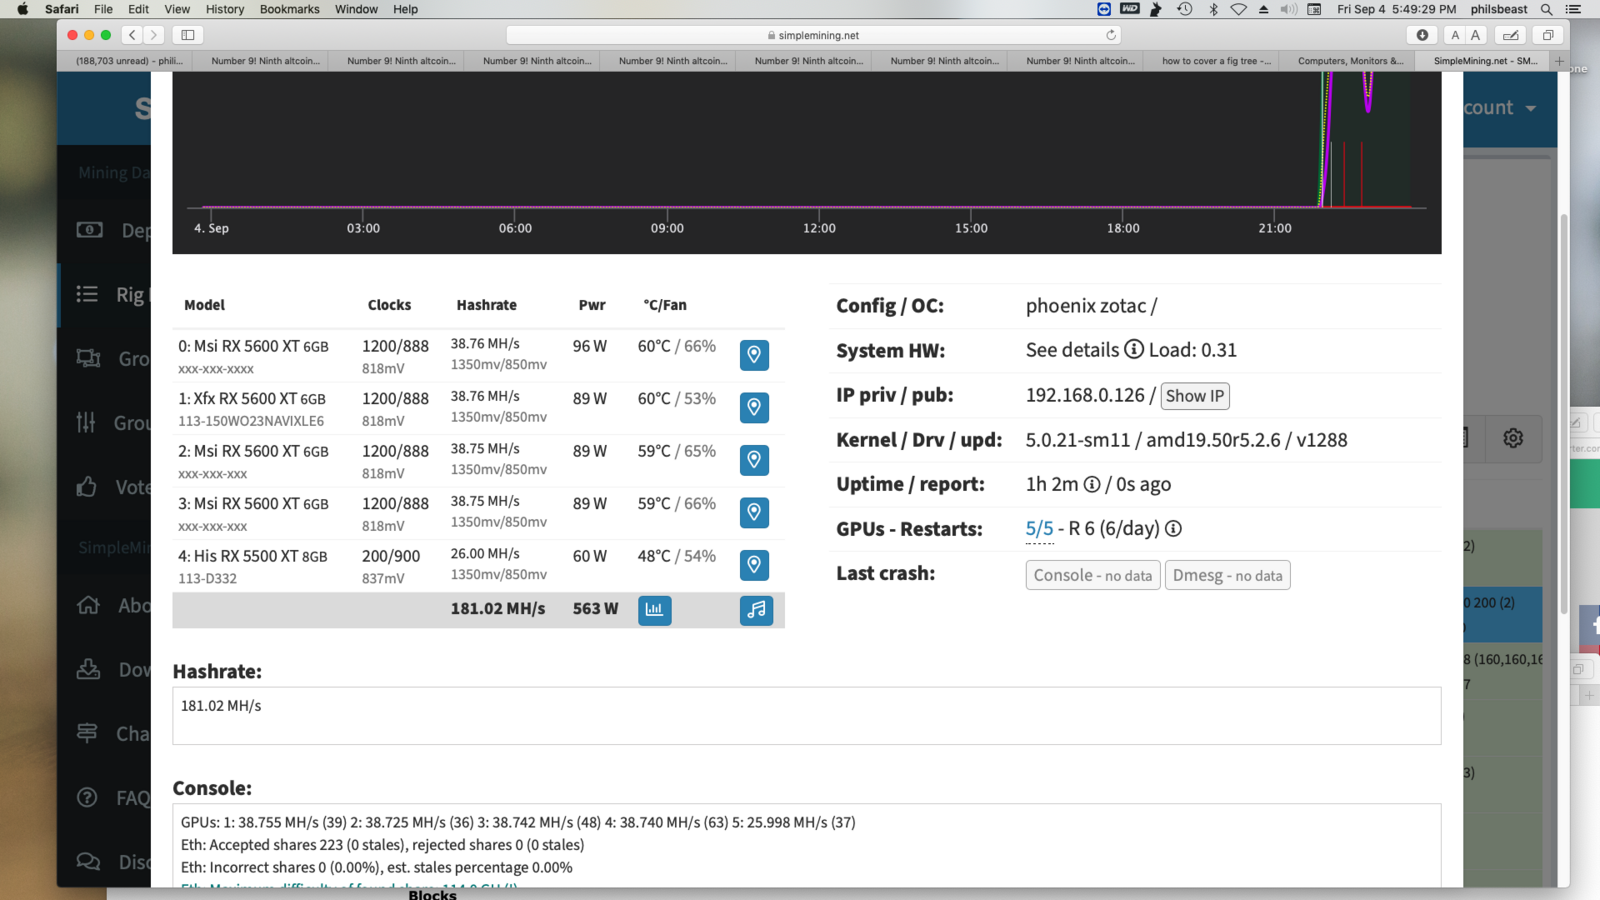1600x900 pixels.
Task: Click the 21:00 marker on chart timeline
Action: (x=1275, y=228)
